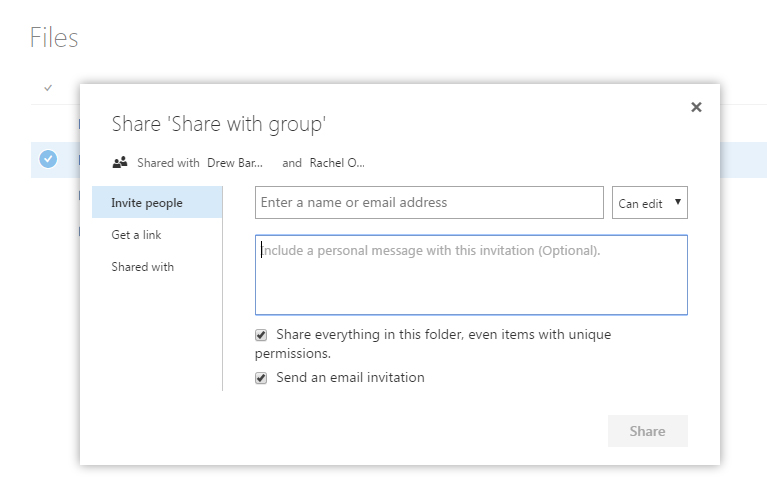Click the shared people group icon
This screenshot has height=494, width=767.
120,162
